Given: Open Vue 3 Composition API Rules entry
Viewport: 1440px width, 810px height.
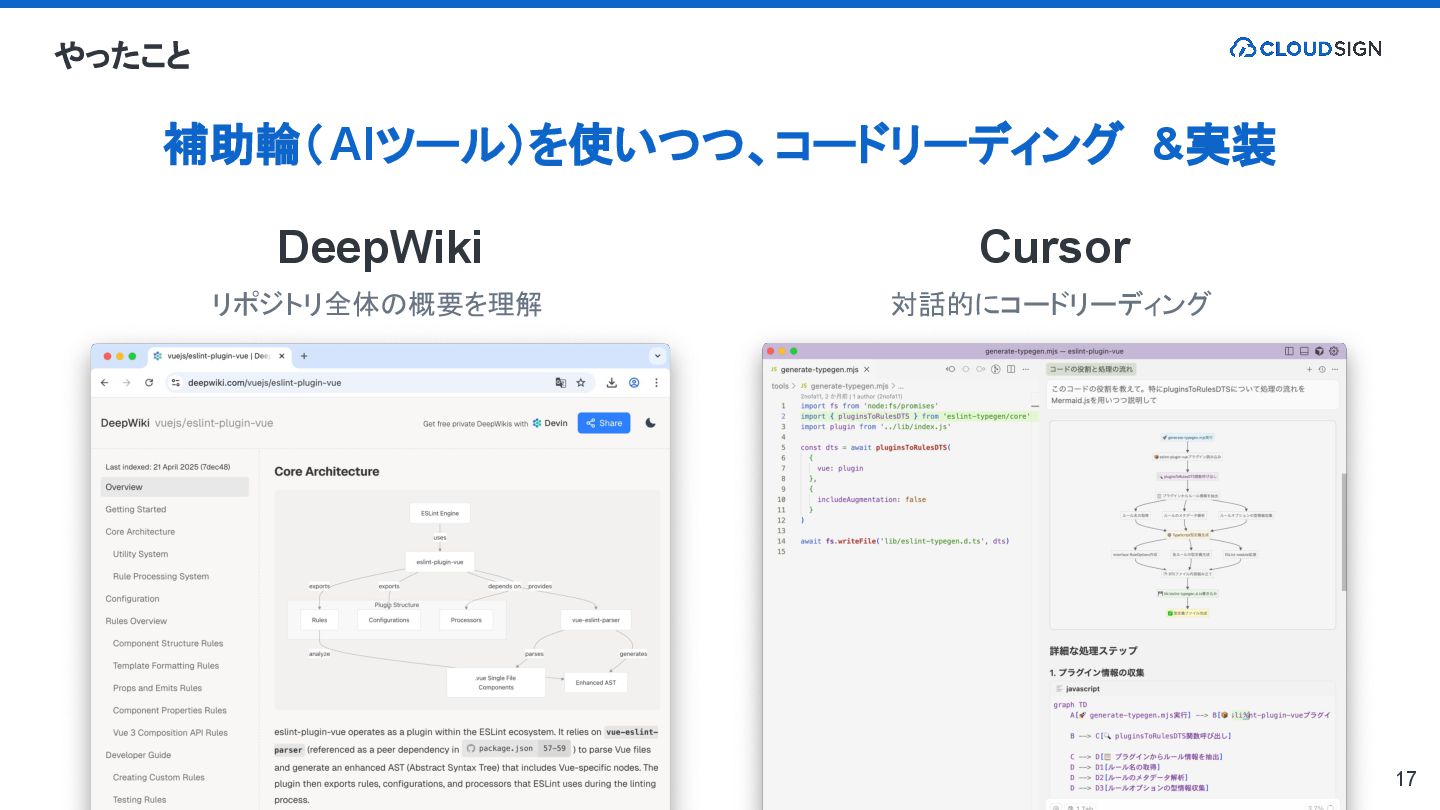Looking at the screenshot, I should point(170,733).
